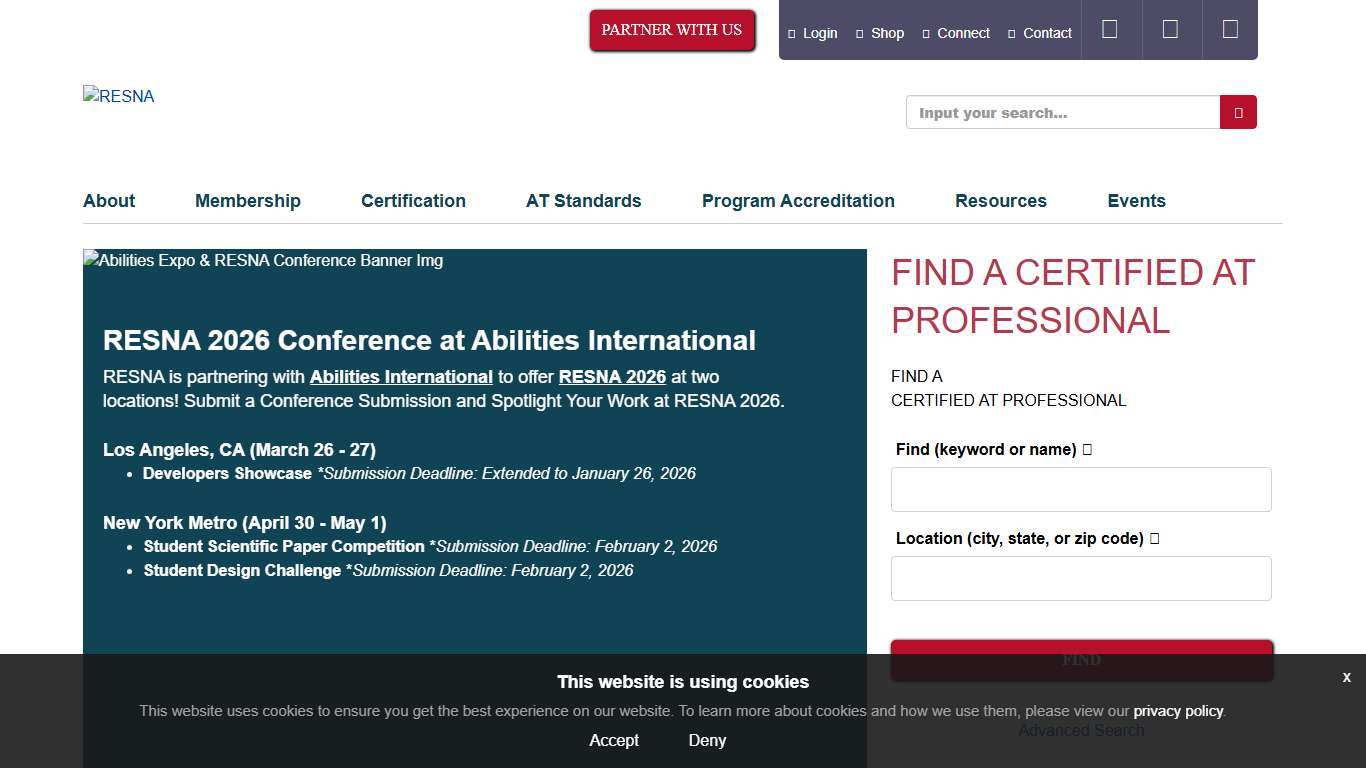Click the info icon beside Find keyword label
This screenshot has width=1366, height=768.
click(1087, 450)
